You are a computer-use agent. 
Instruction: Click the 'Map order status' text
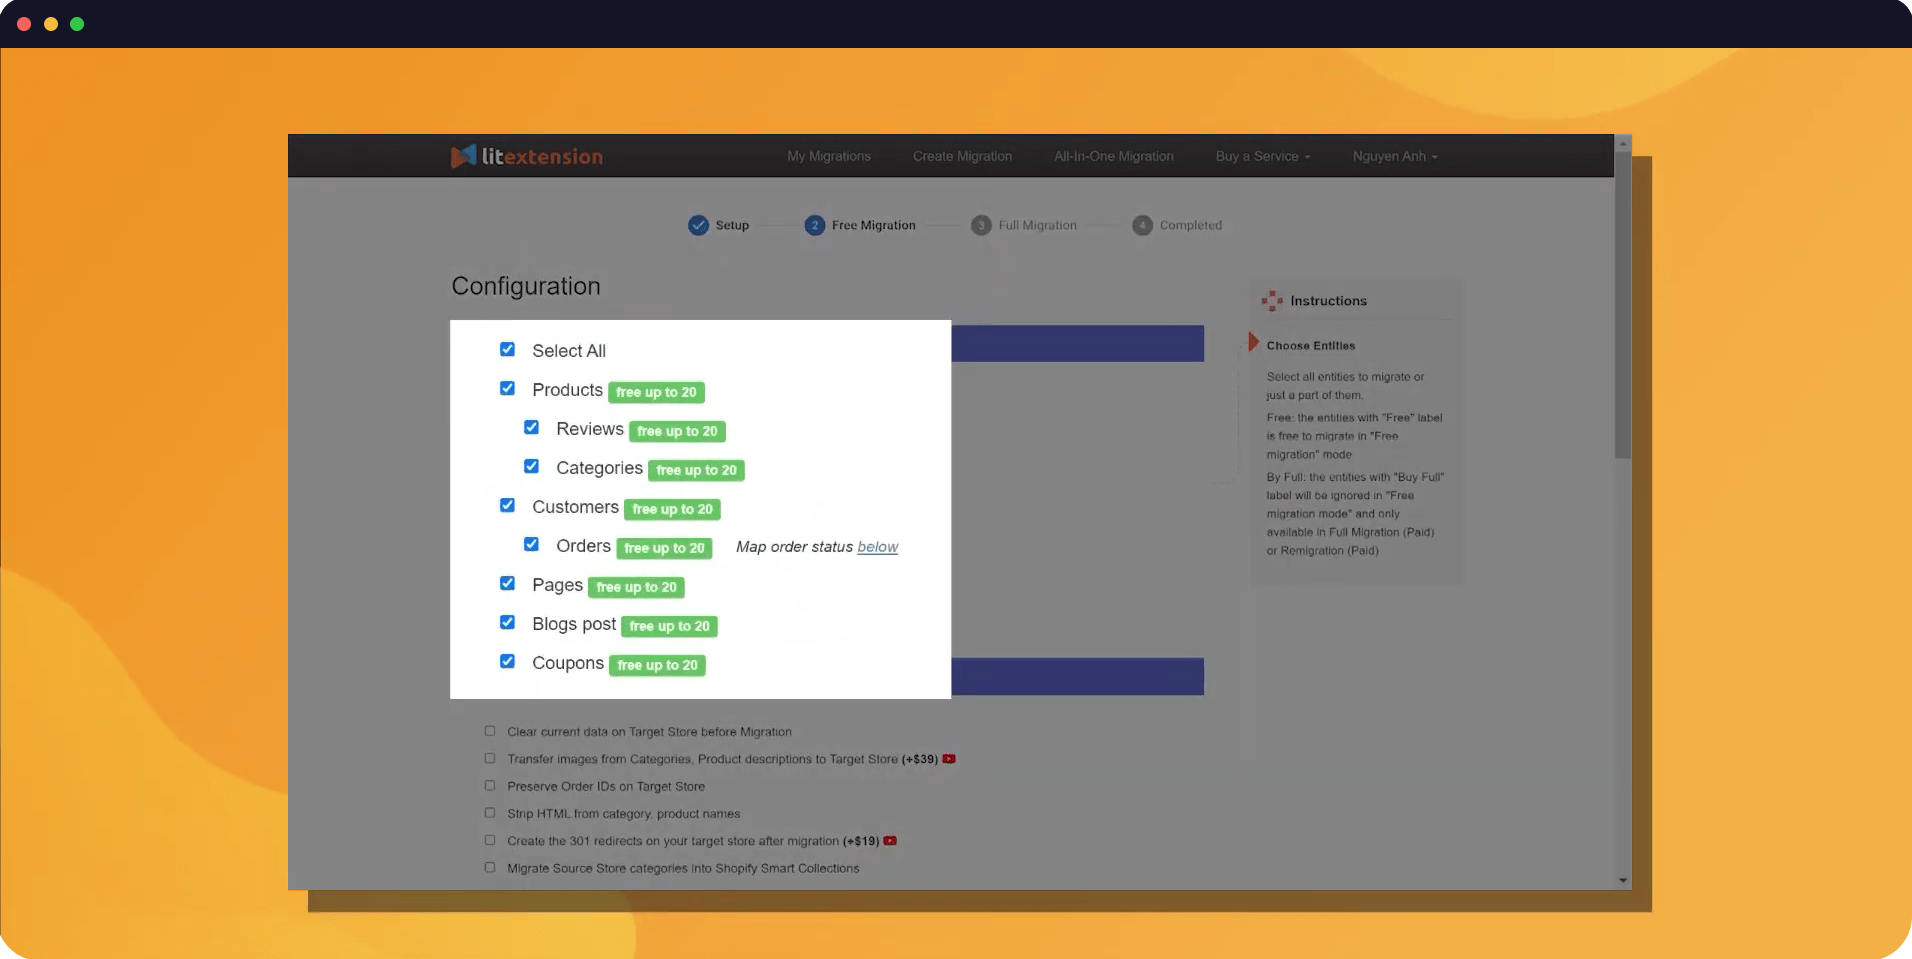(x=794, y=547)
